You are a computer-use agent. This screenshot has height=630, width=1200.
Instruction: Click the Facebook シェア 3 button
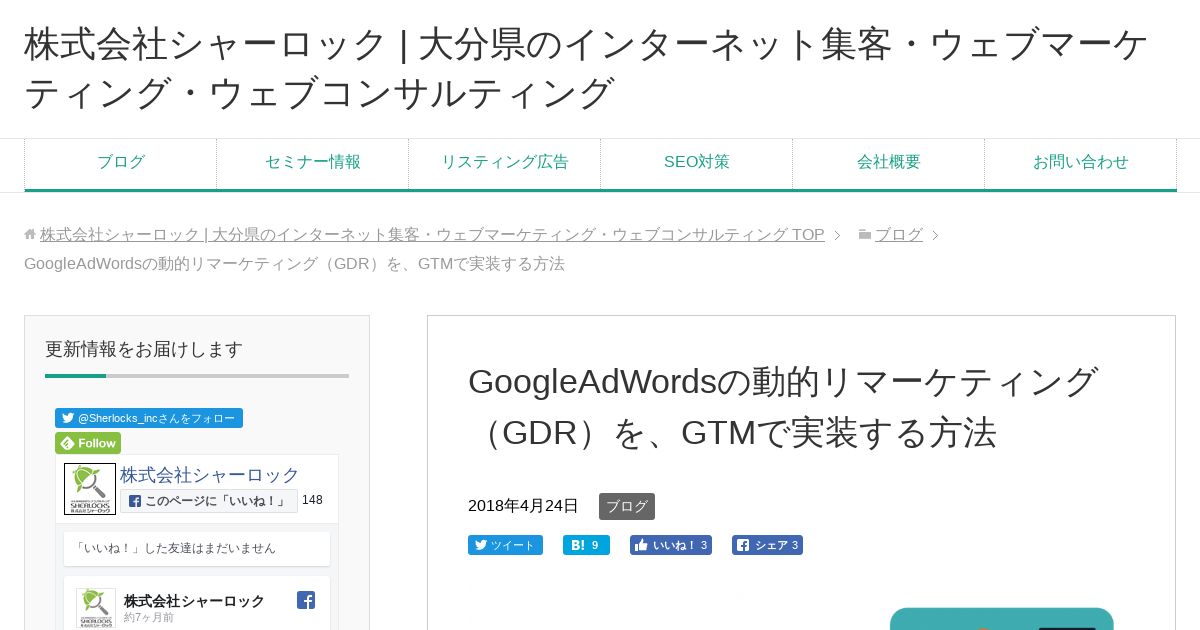click(x=767, y=545)
